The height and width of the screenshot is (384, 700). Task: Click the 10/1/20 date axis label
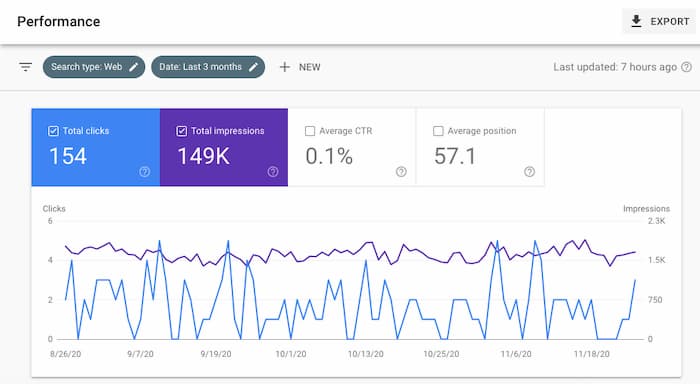point(291,354)
